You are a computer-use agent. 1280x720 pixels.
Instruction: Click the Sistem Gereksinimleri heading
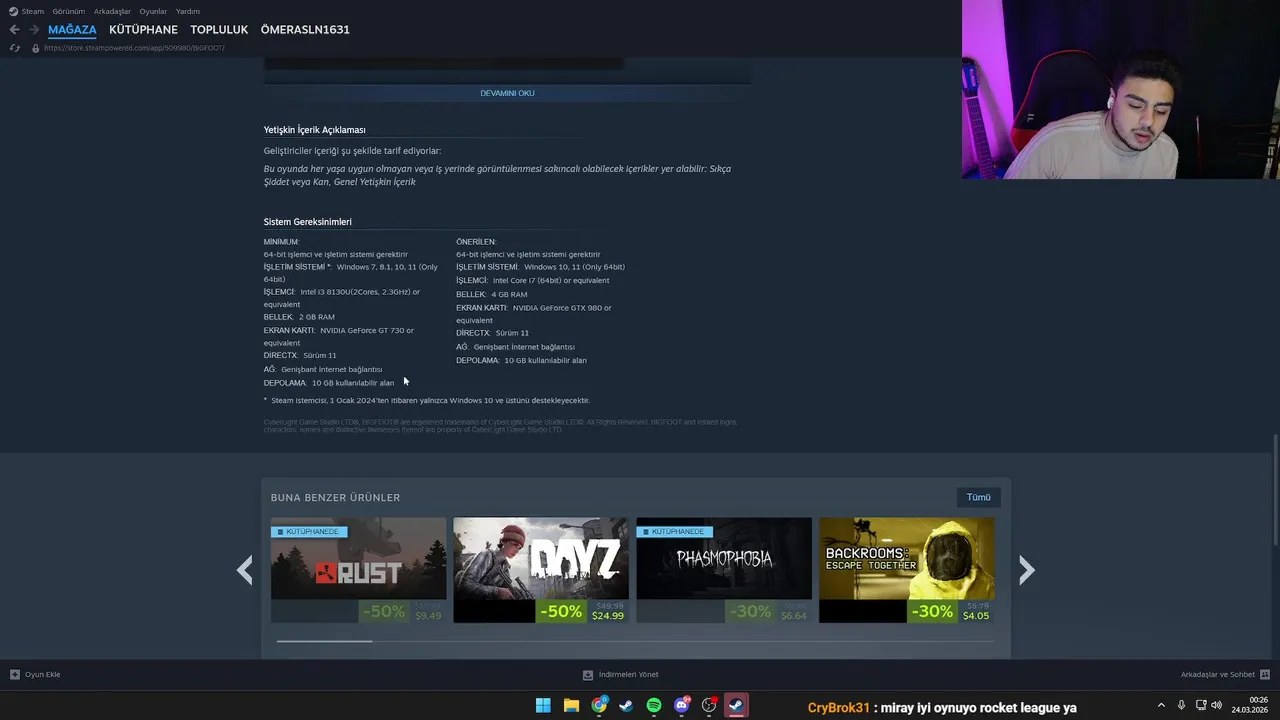pyautogui.click(x=308, y=222)
